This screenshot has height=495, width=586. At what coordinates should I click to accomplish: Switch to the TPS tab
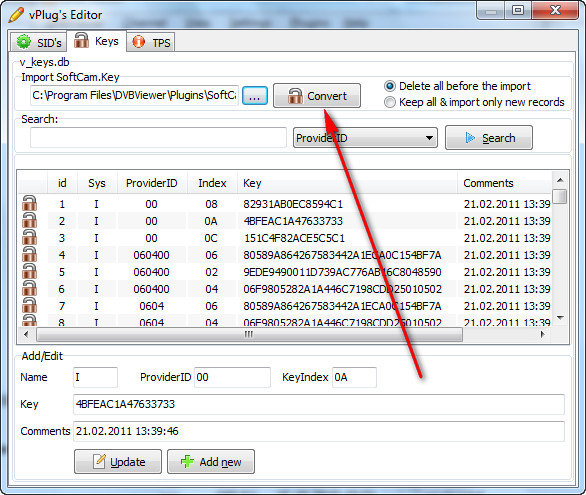(x=151, y=42)
